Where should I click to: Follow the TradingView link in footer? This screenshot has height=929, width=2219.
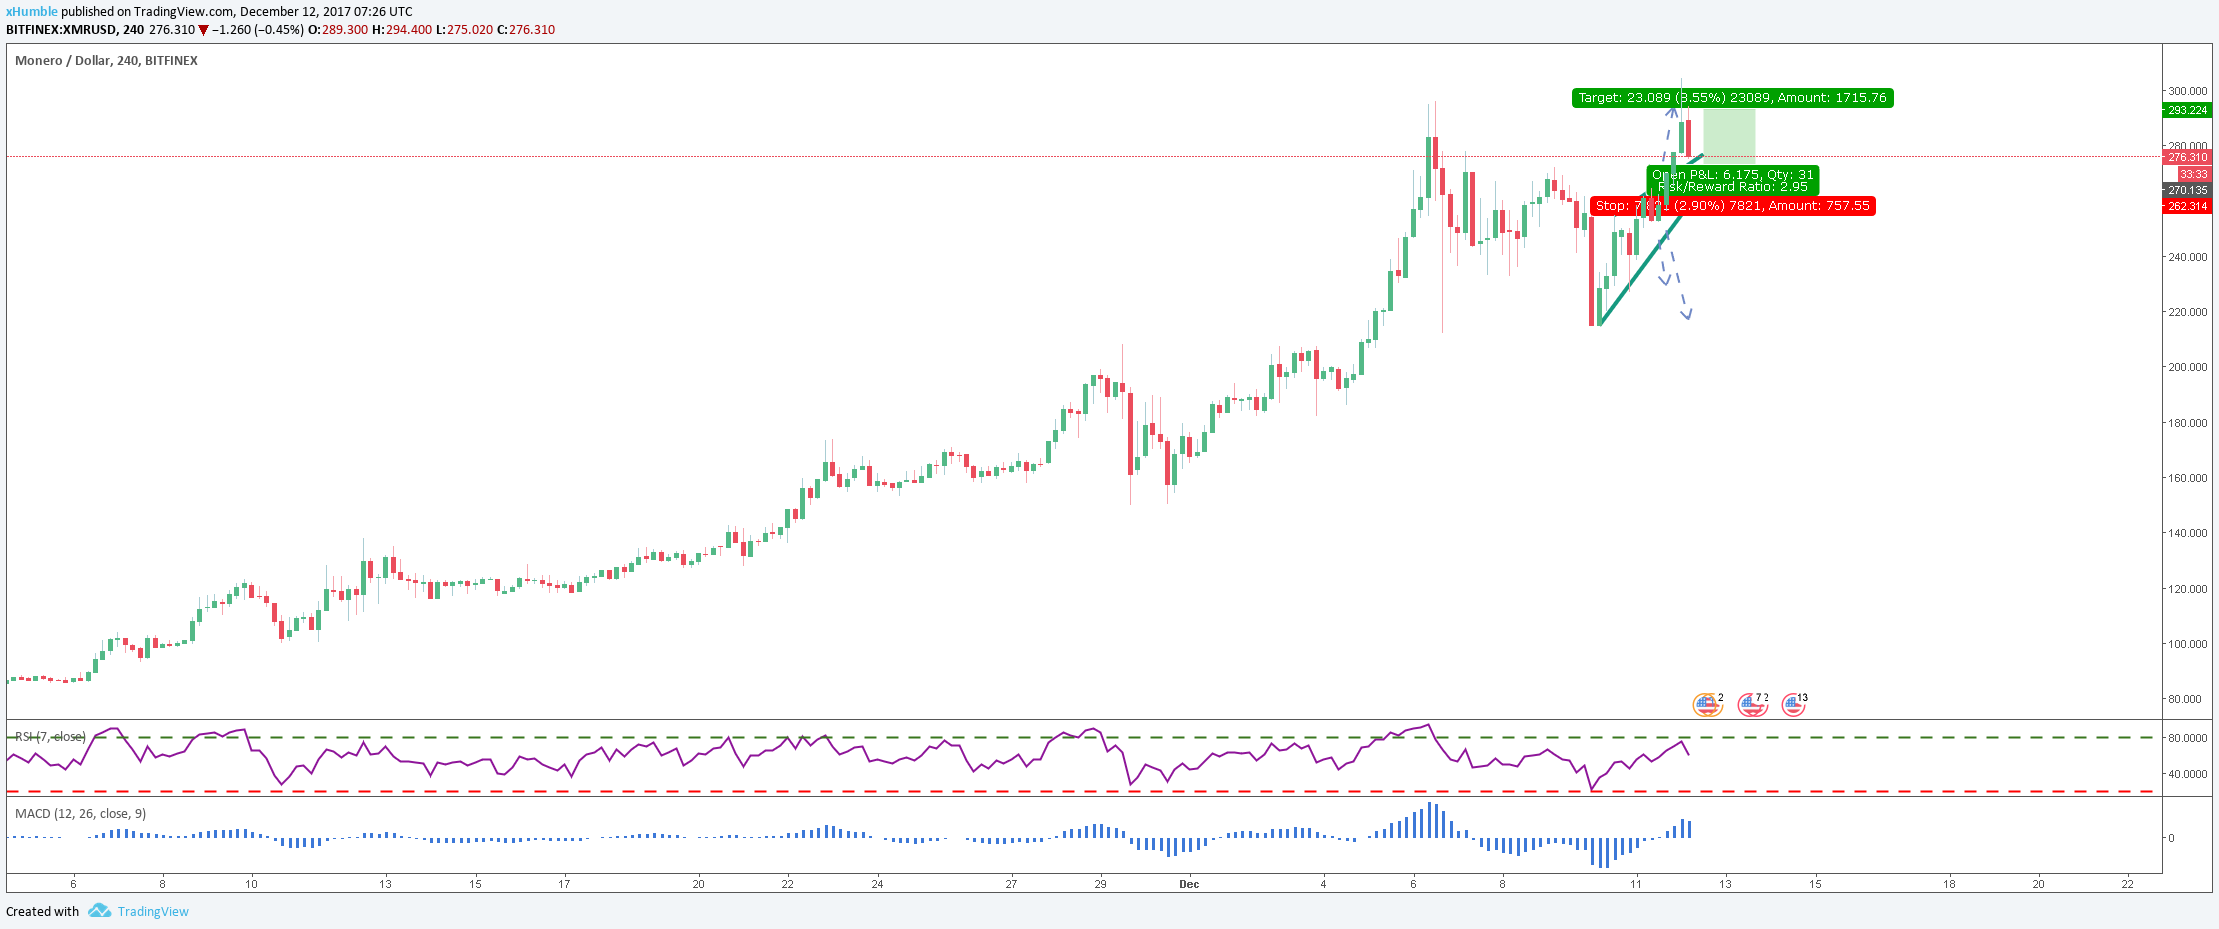tap(153, 911)
